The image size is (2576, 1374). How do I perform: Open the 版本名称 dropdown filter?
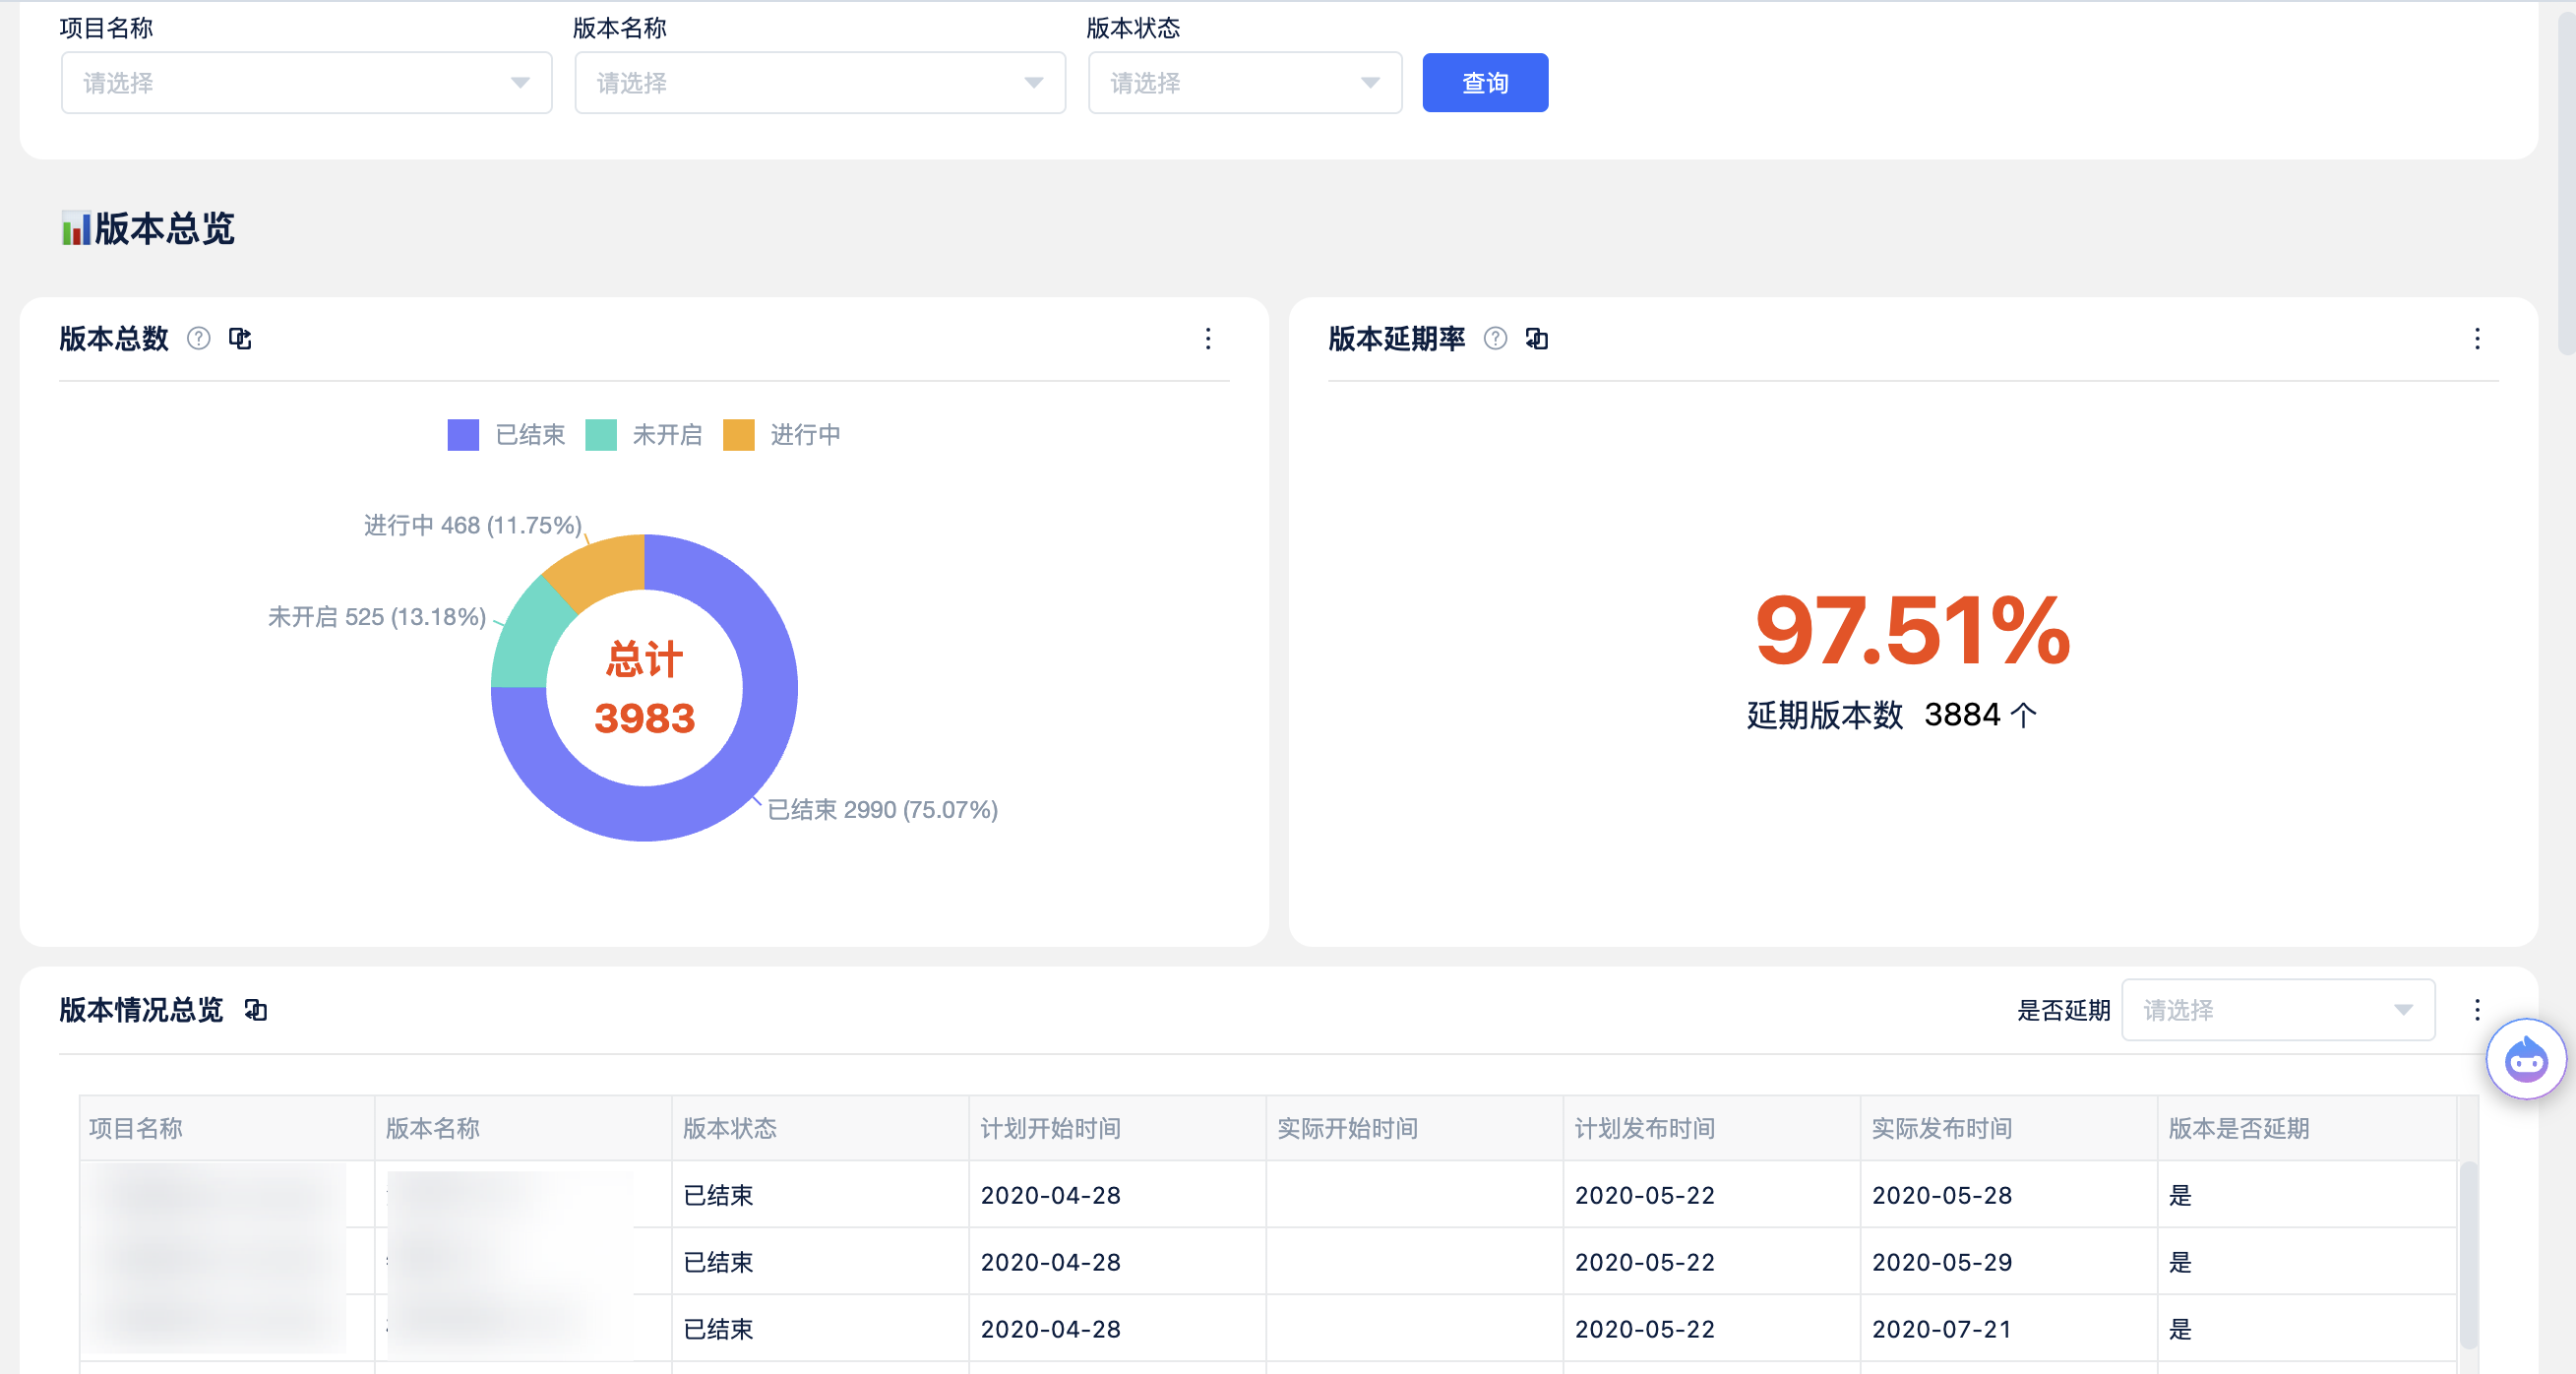[x=819, y=83]
